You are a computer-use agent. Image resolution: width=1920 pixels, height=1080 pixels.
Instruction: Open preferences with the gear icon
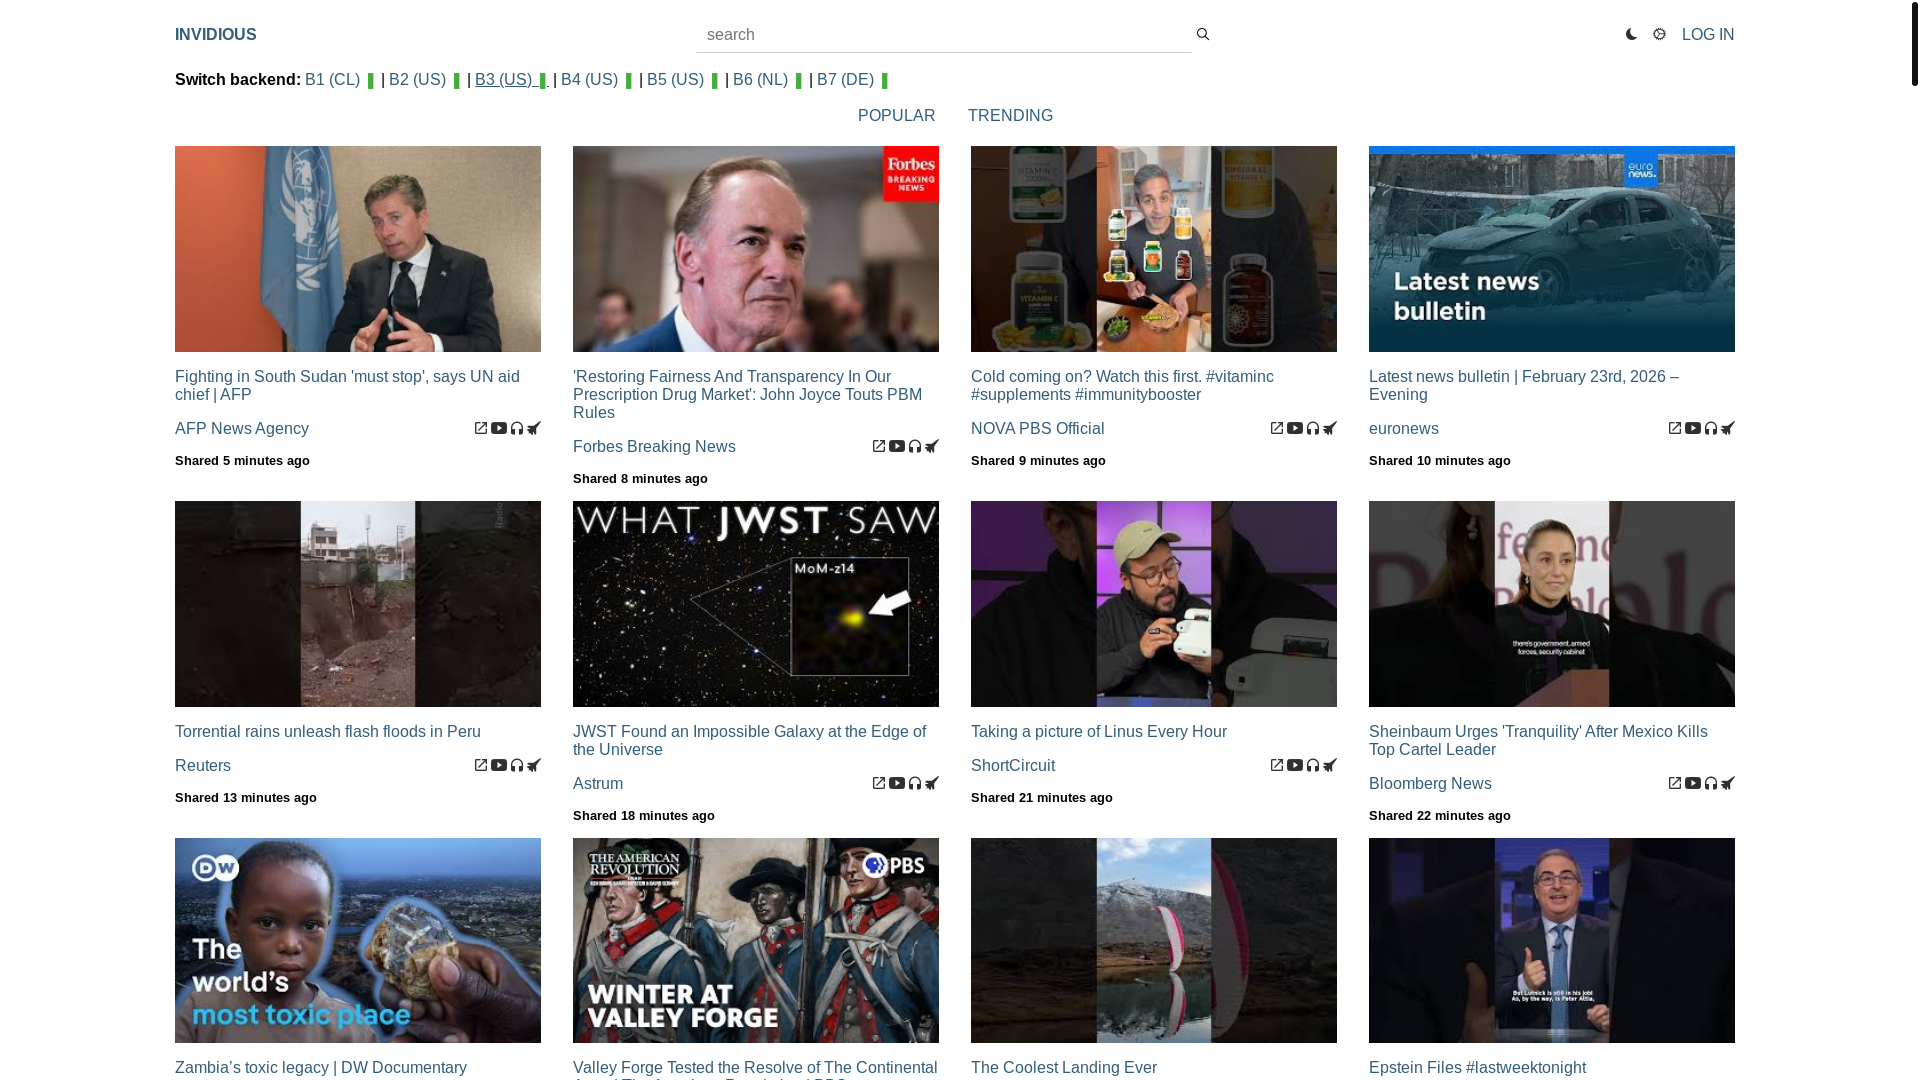[x=1659, y=35]
